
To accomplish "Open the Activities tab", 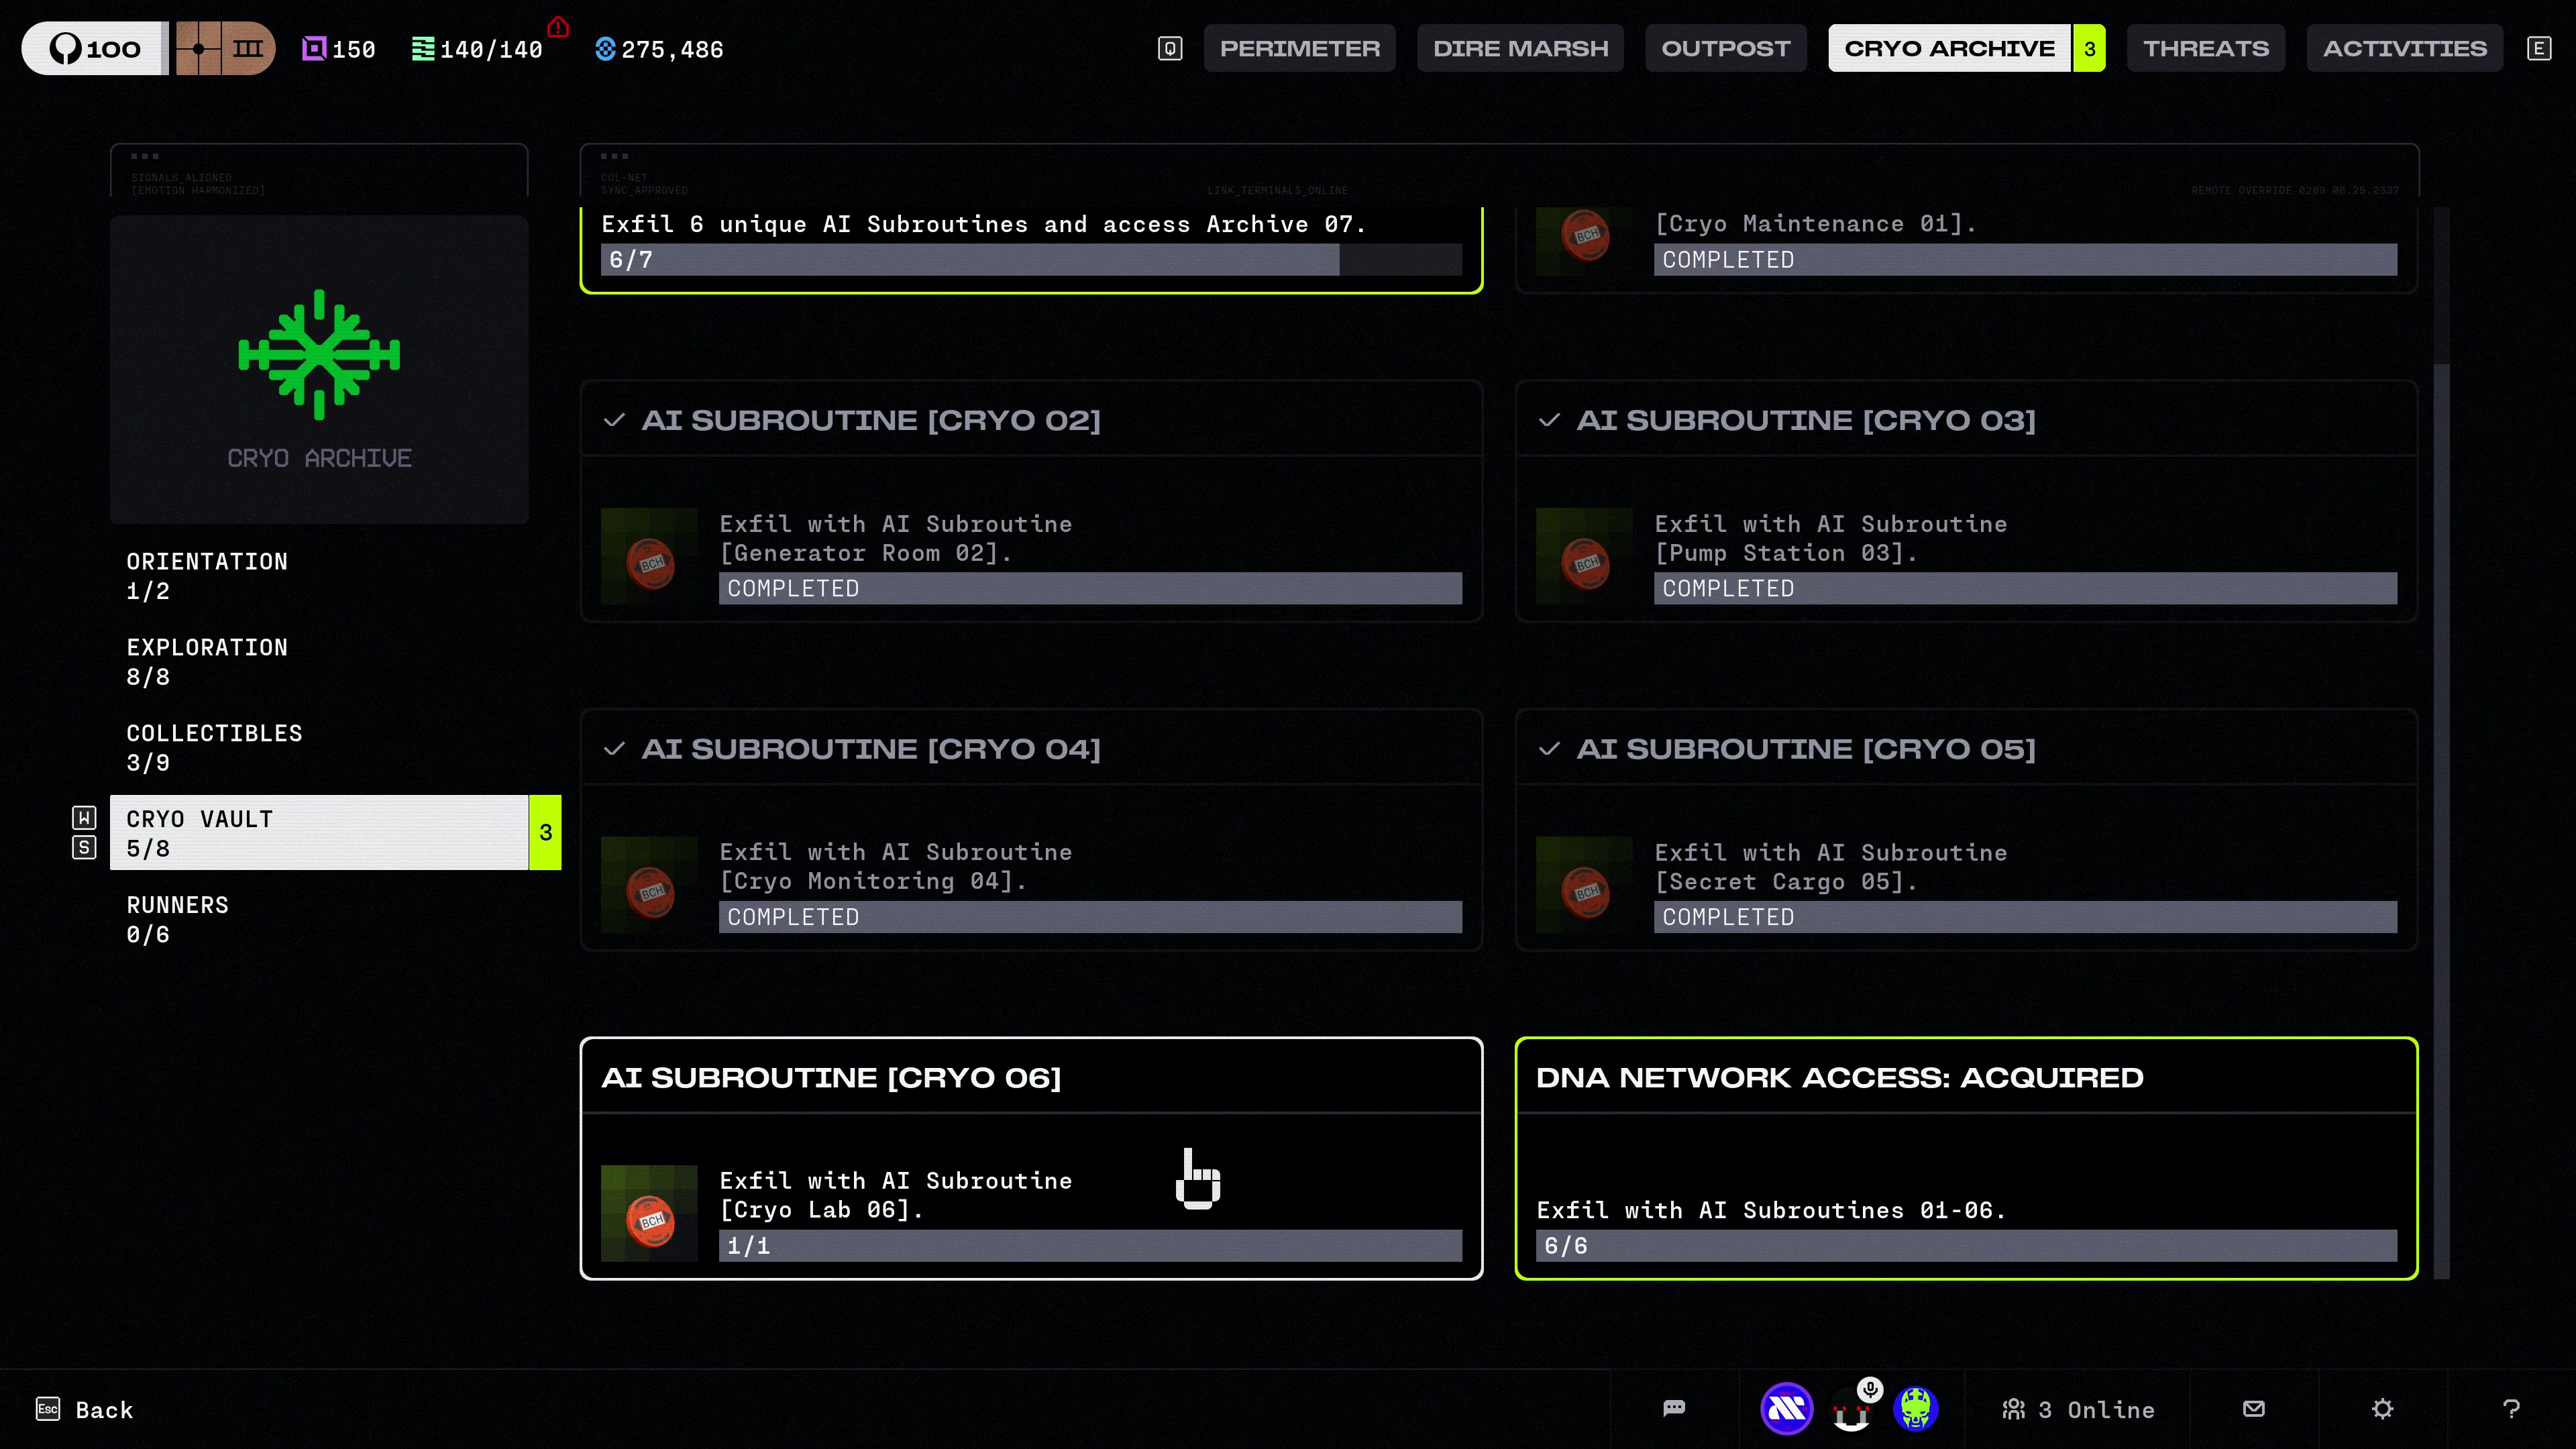I will (2404, 48).
